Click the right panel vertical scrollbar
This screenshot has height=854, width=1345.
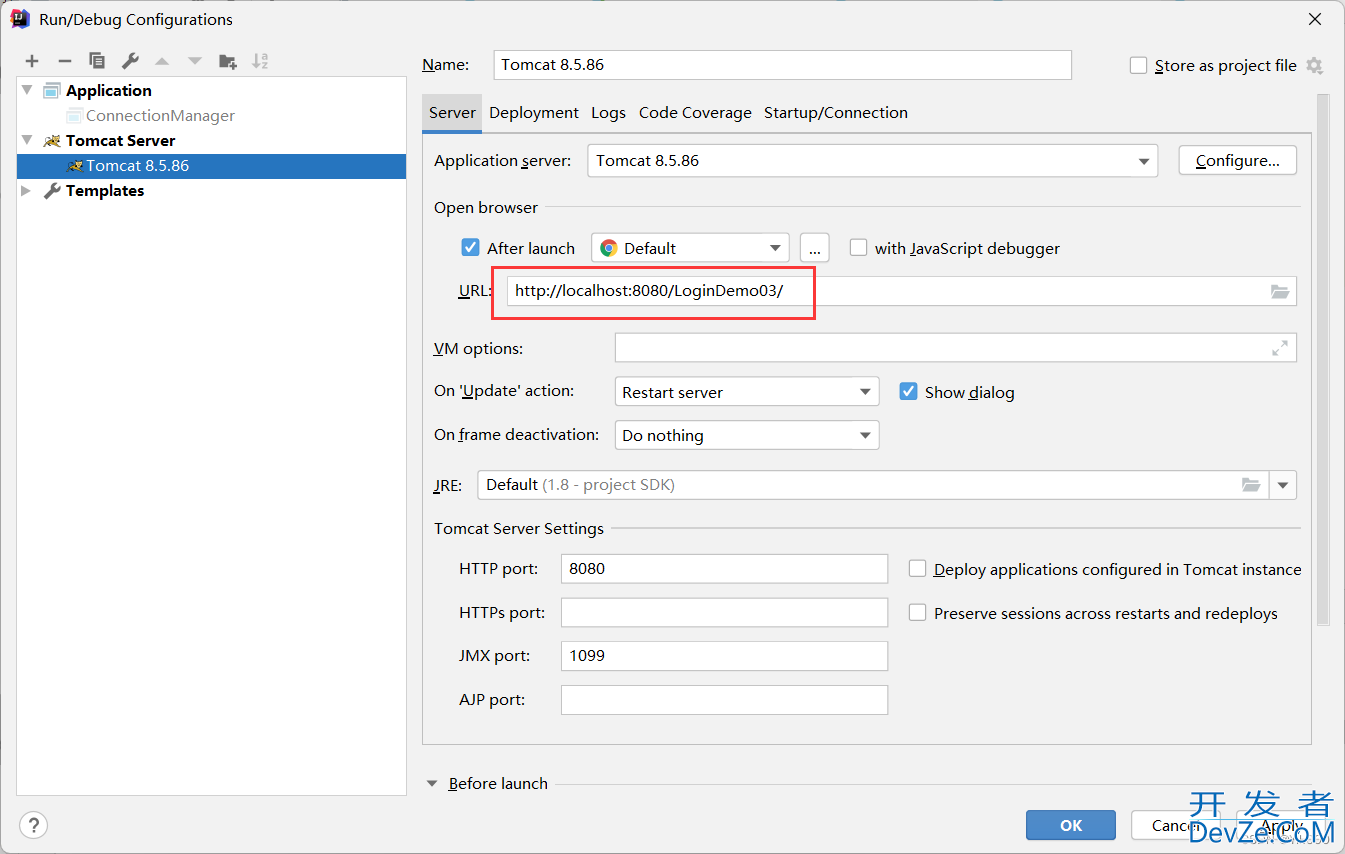pos(1323,360)
